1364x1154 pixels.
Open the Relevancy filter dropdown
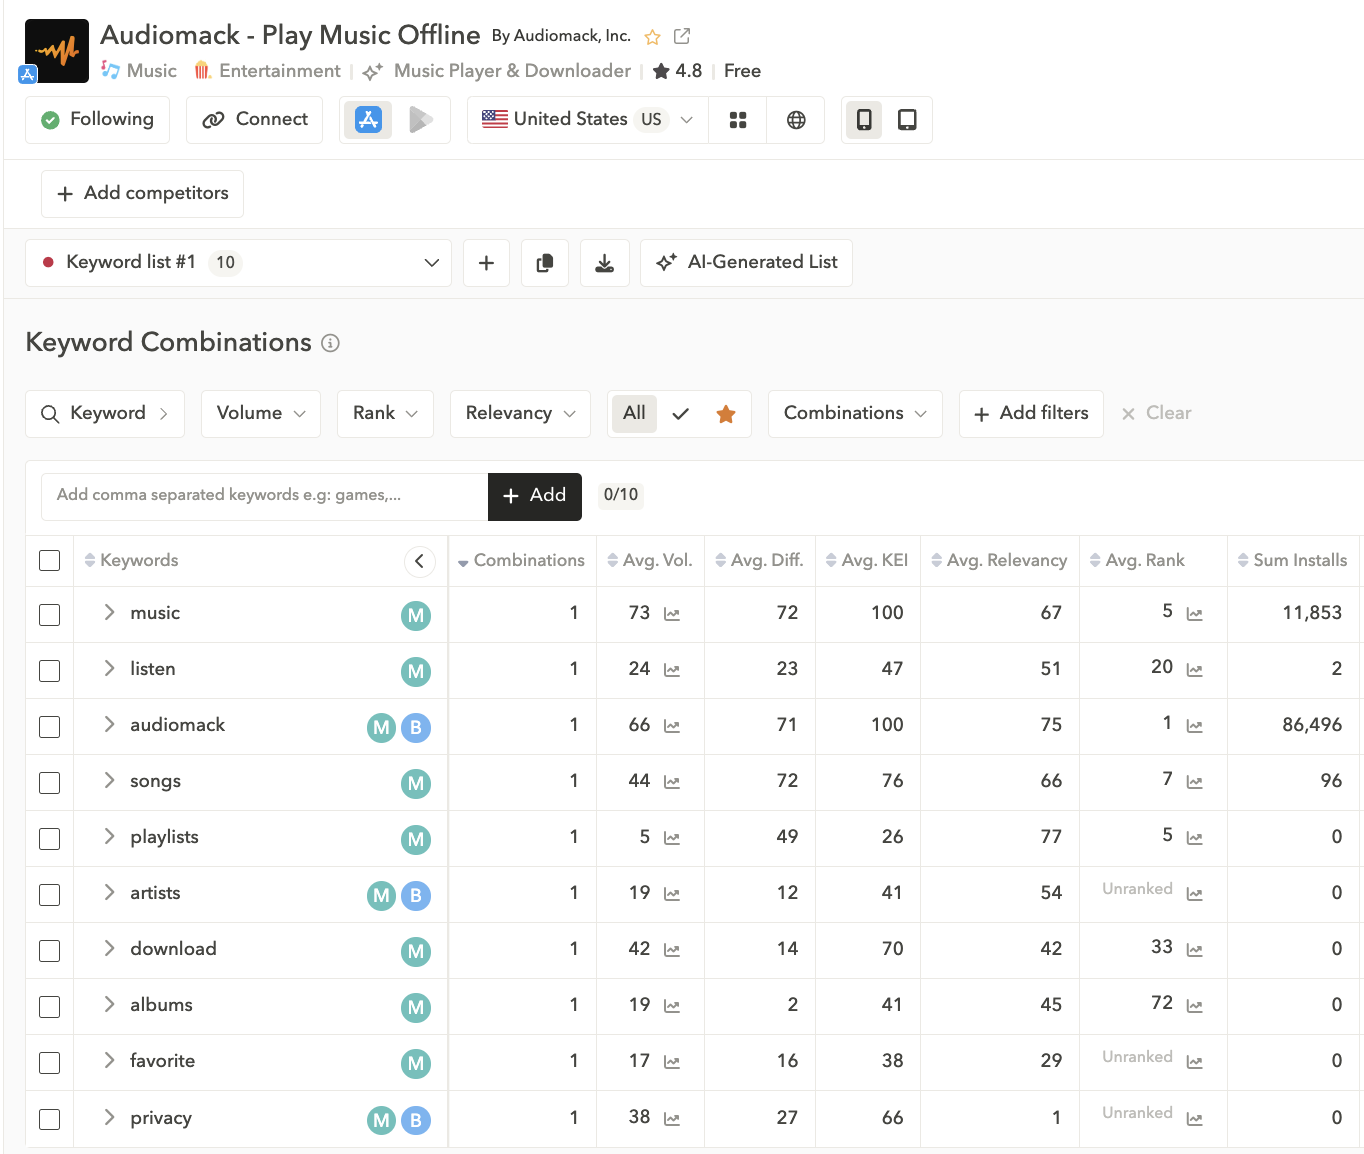[x=520, y=414]
